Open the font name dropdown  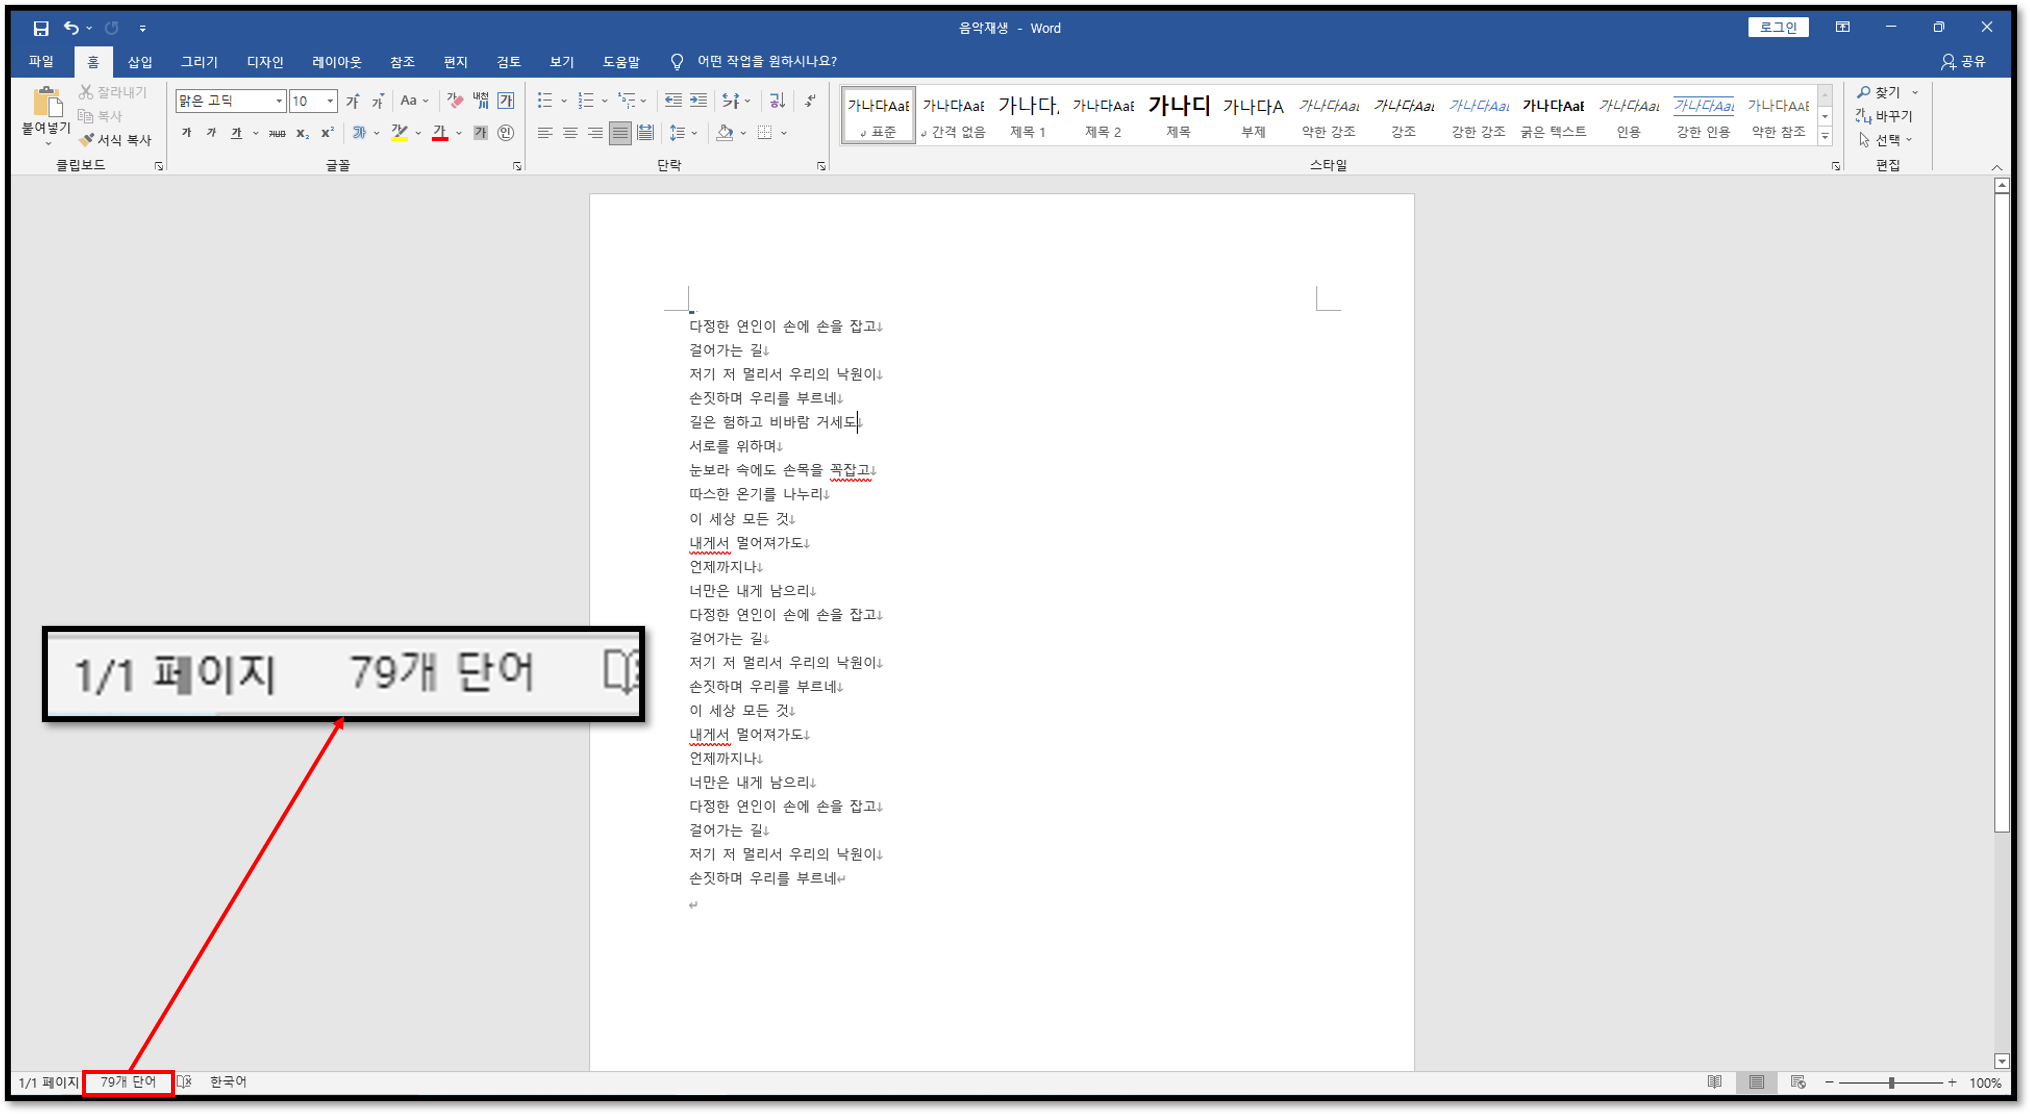[279, 101]
